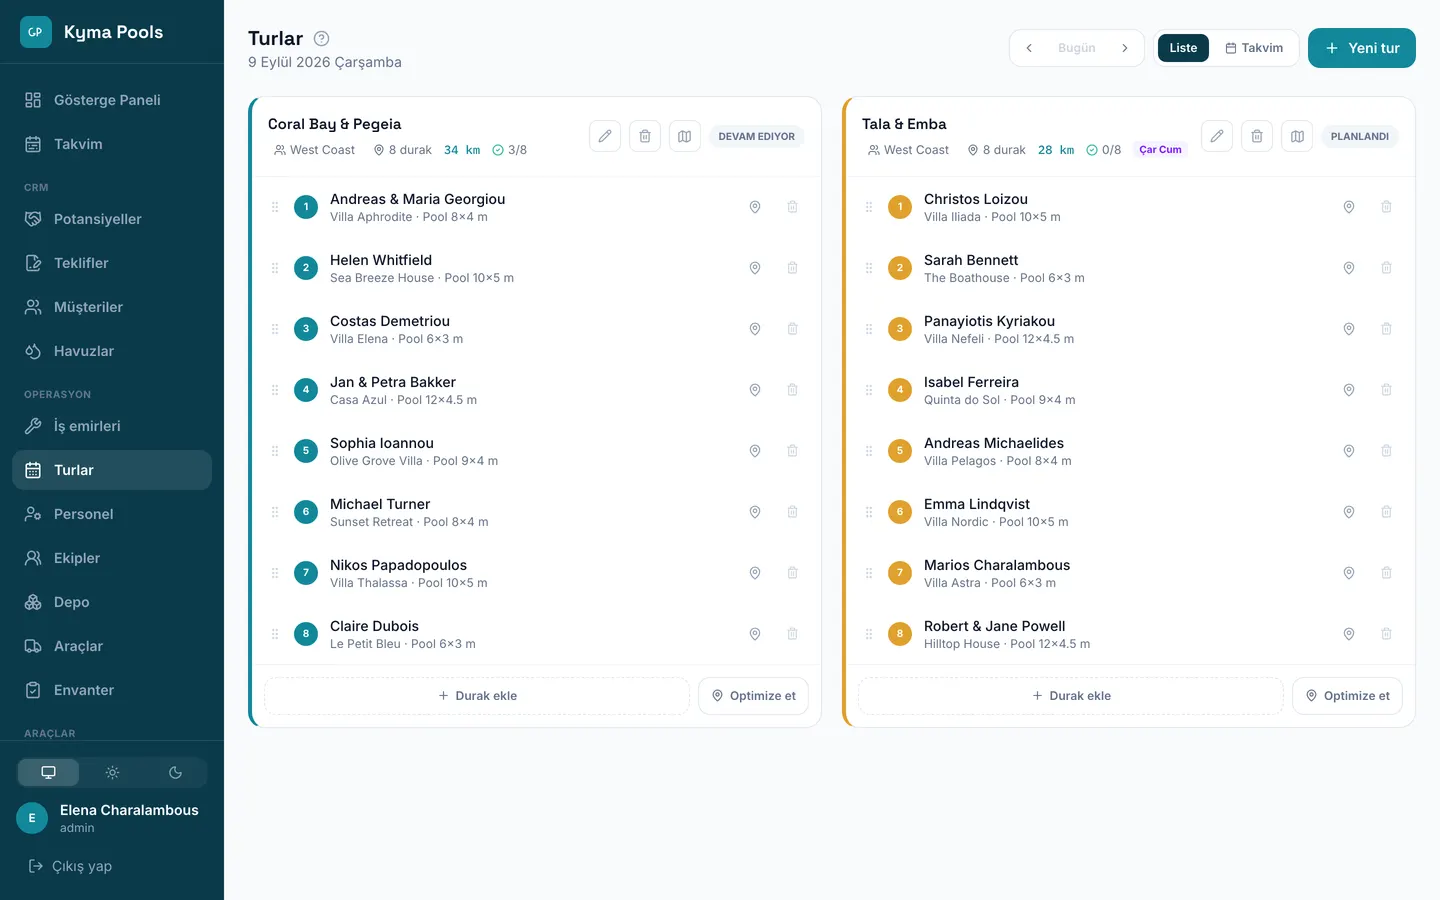Open Gösterge Paneli page
The image size is (1440, 900).
[x=112, y=100]
